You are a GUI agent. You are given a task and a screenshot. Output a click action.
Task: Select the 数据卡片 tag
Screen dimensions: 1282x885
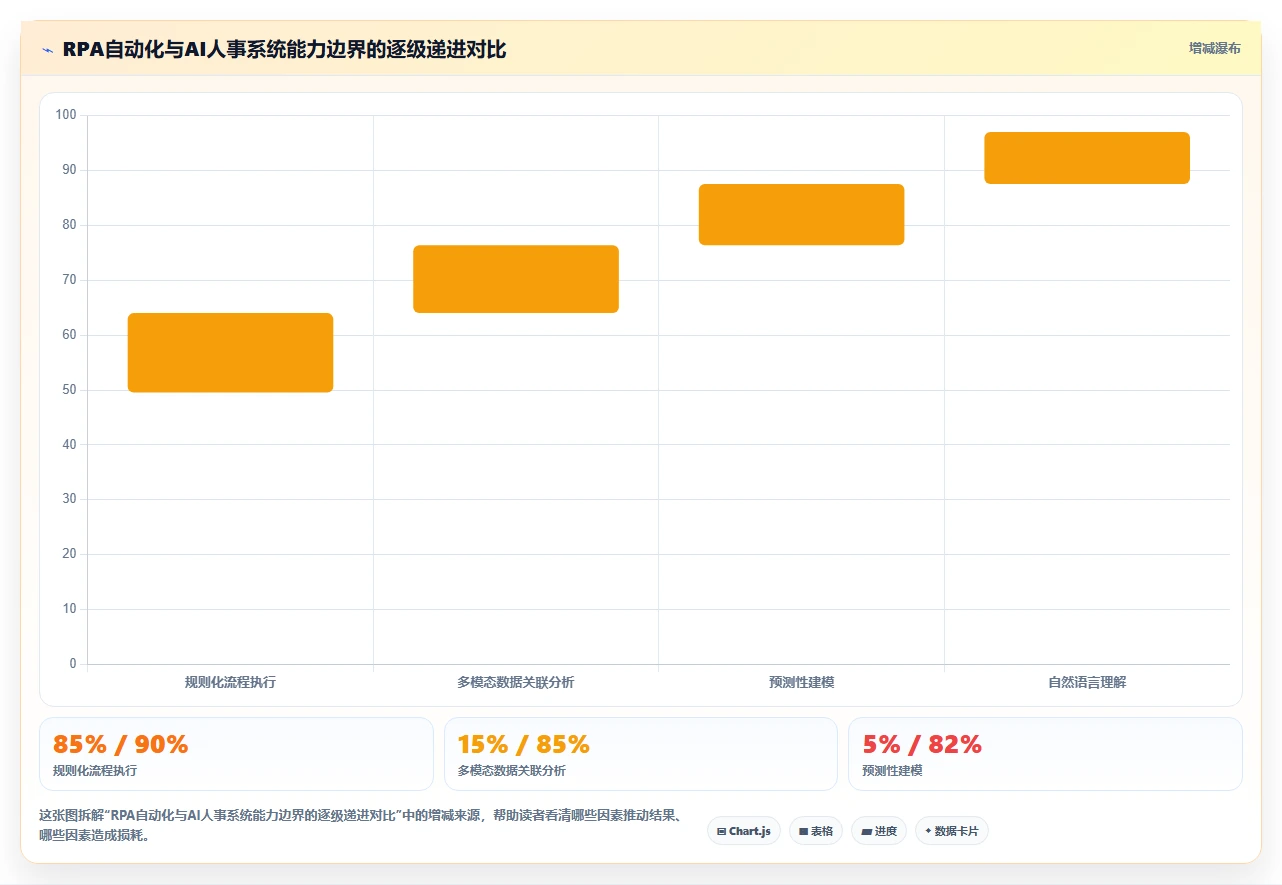pyautogui.click(x=952, y=831)
